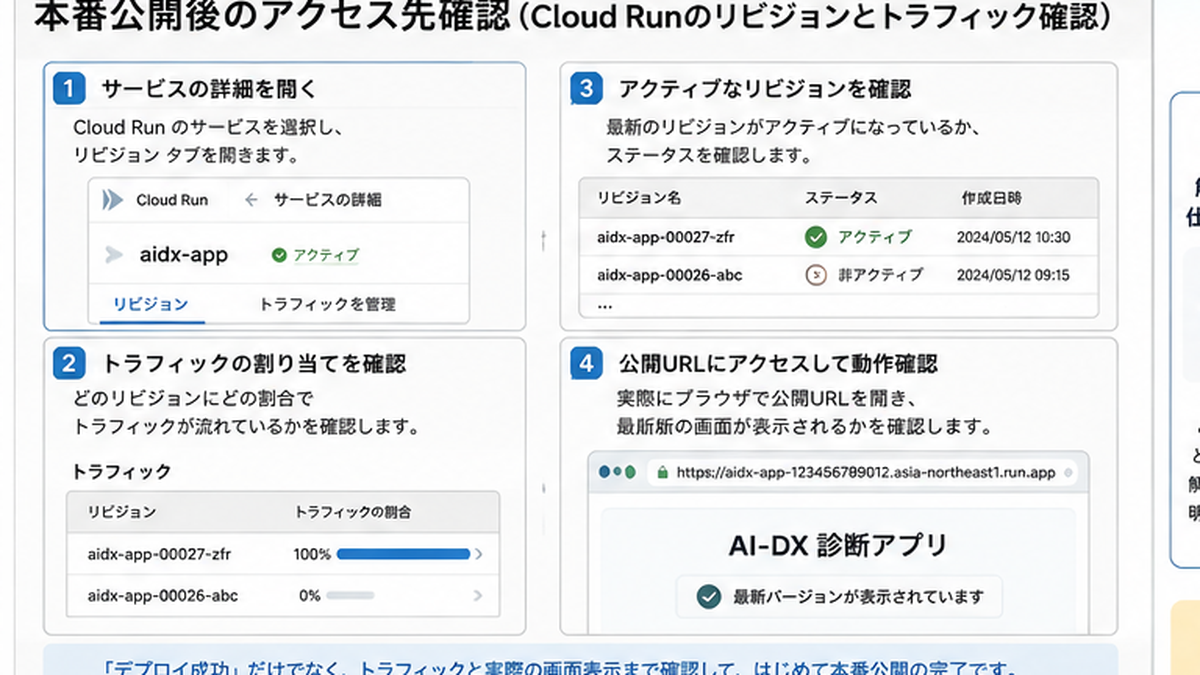Click the arrow icon left of aidx-app service name
1200x675 pixels.
114,255
